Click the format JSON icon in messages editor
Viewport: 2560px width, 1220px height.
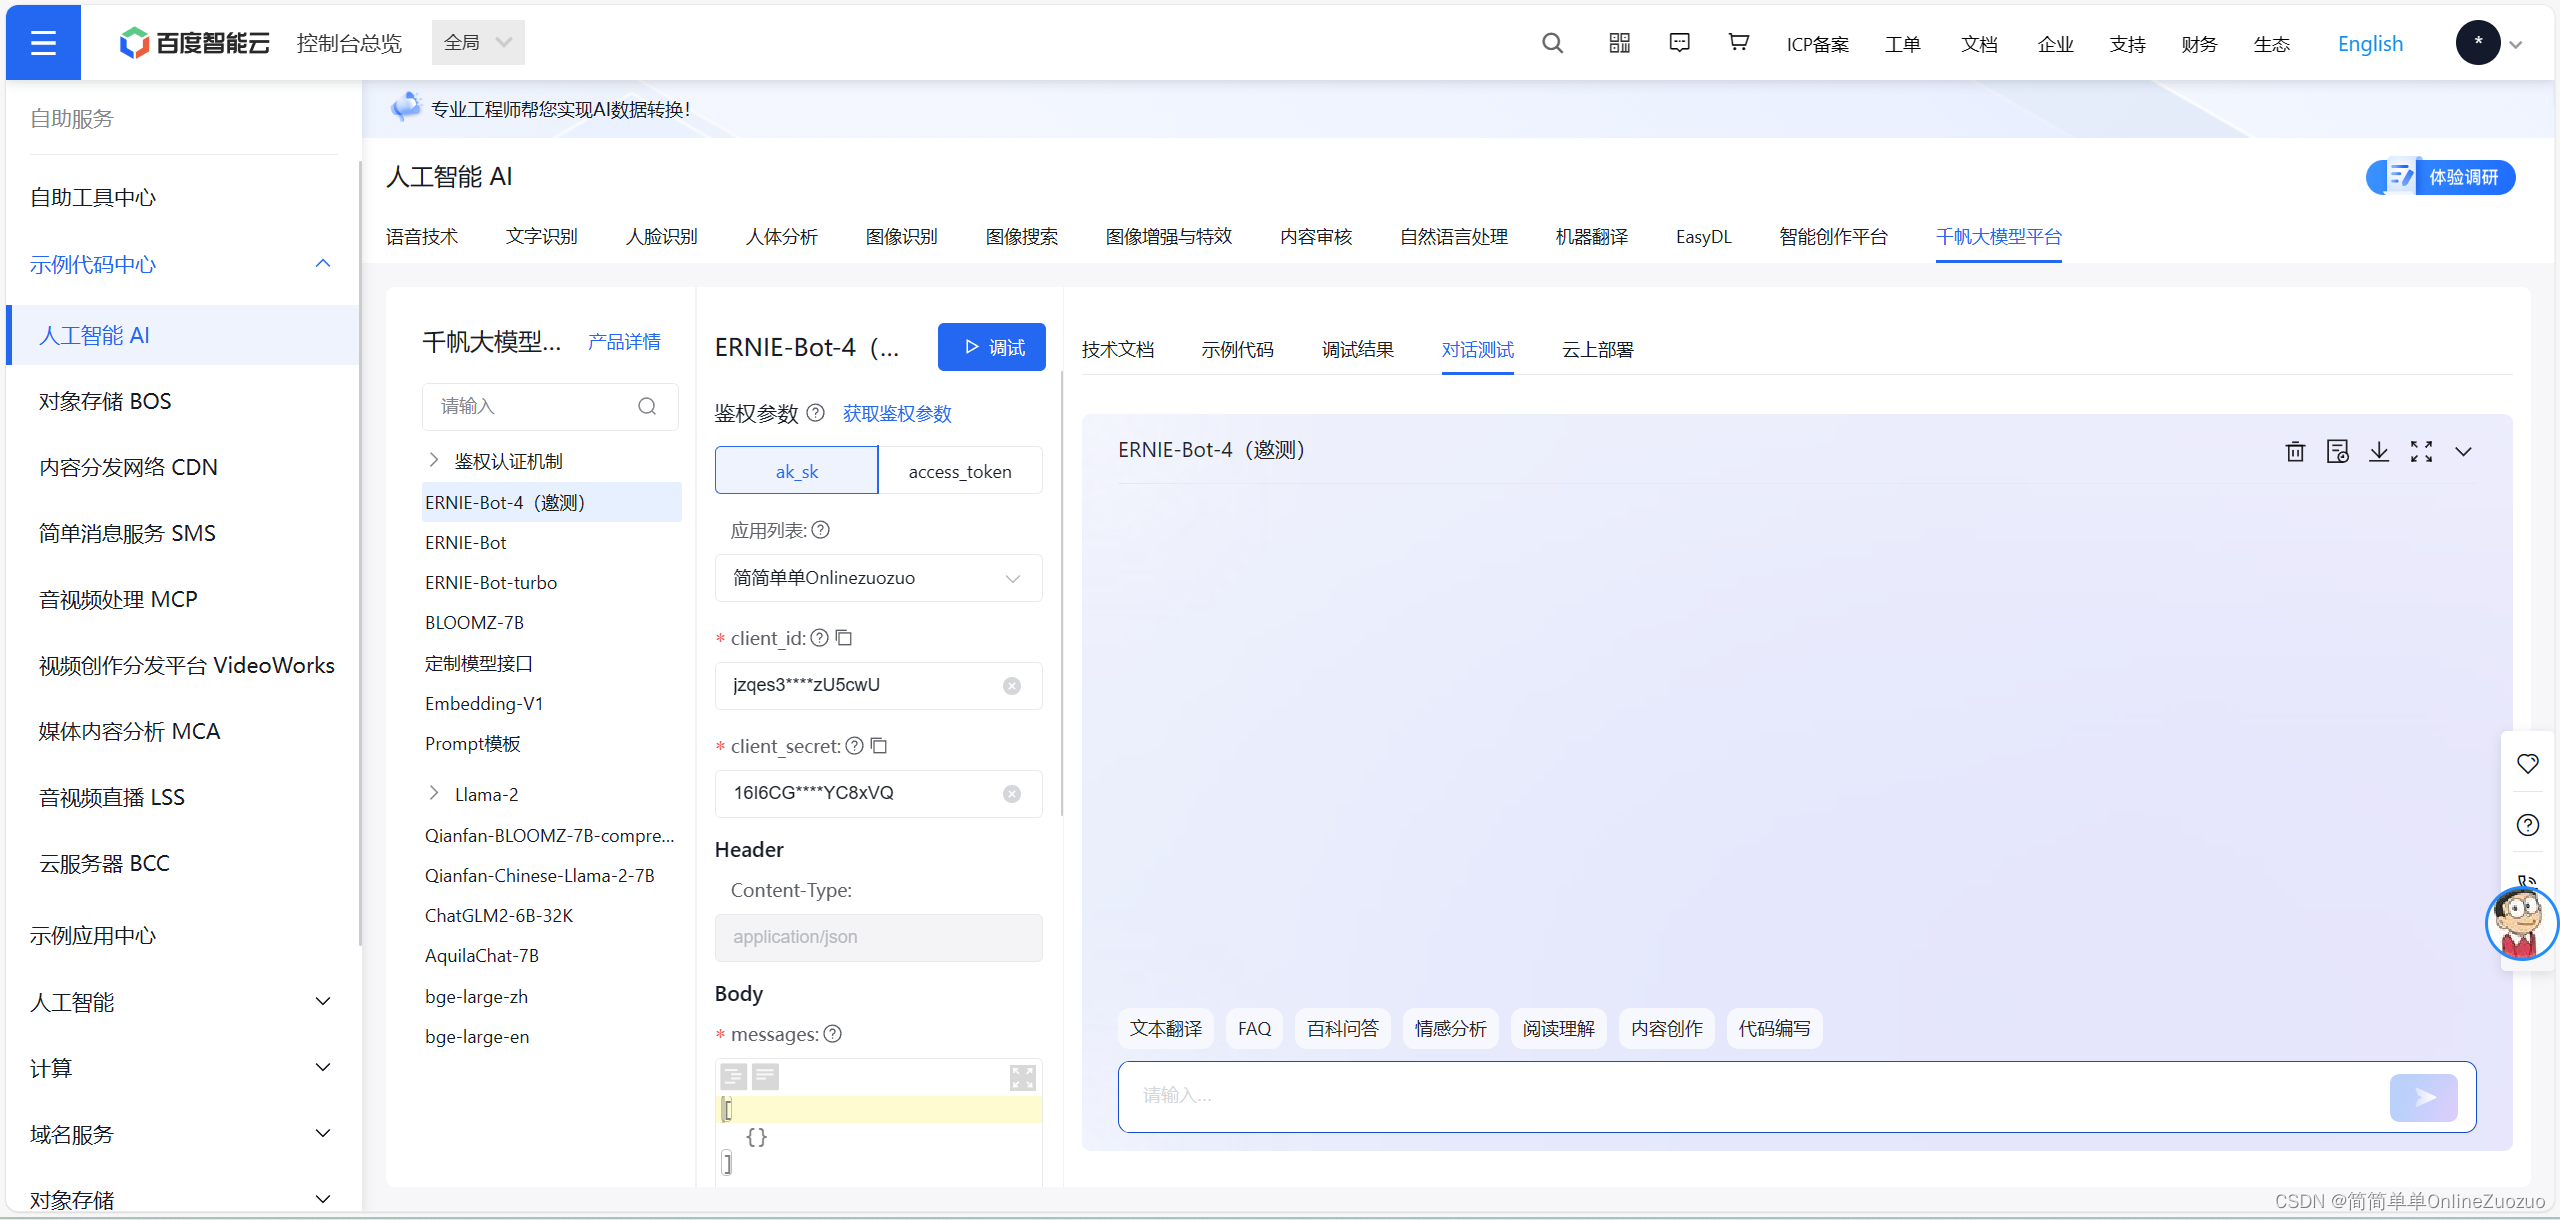point(733,1076)
